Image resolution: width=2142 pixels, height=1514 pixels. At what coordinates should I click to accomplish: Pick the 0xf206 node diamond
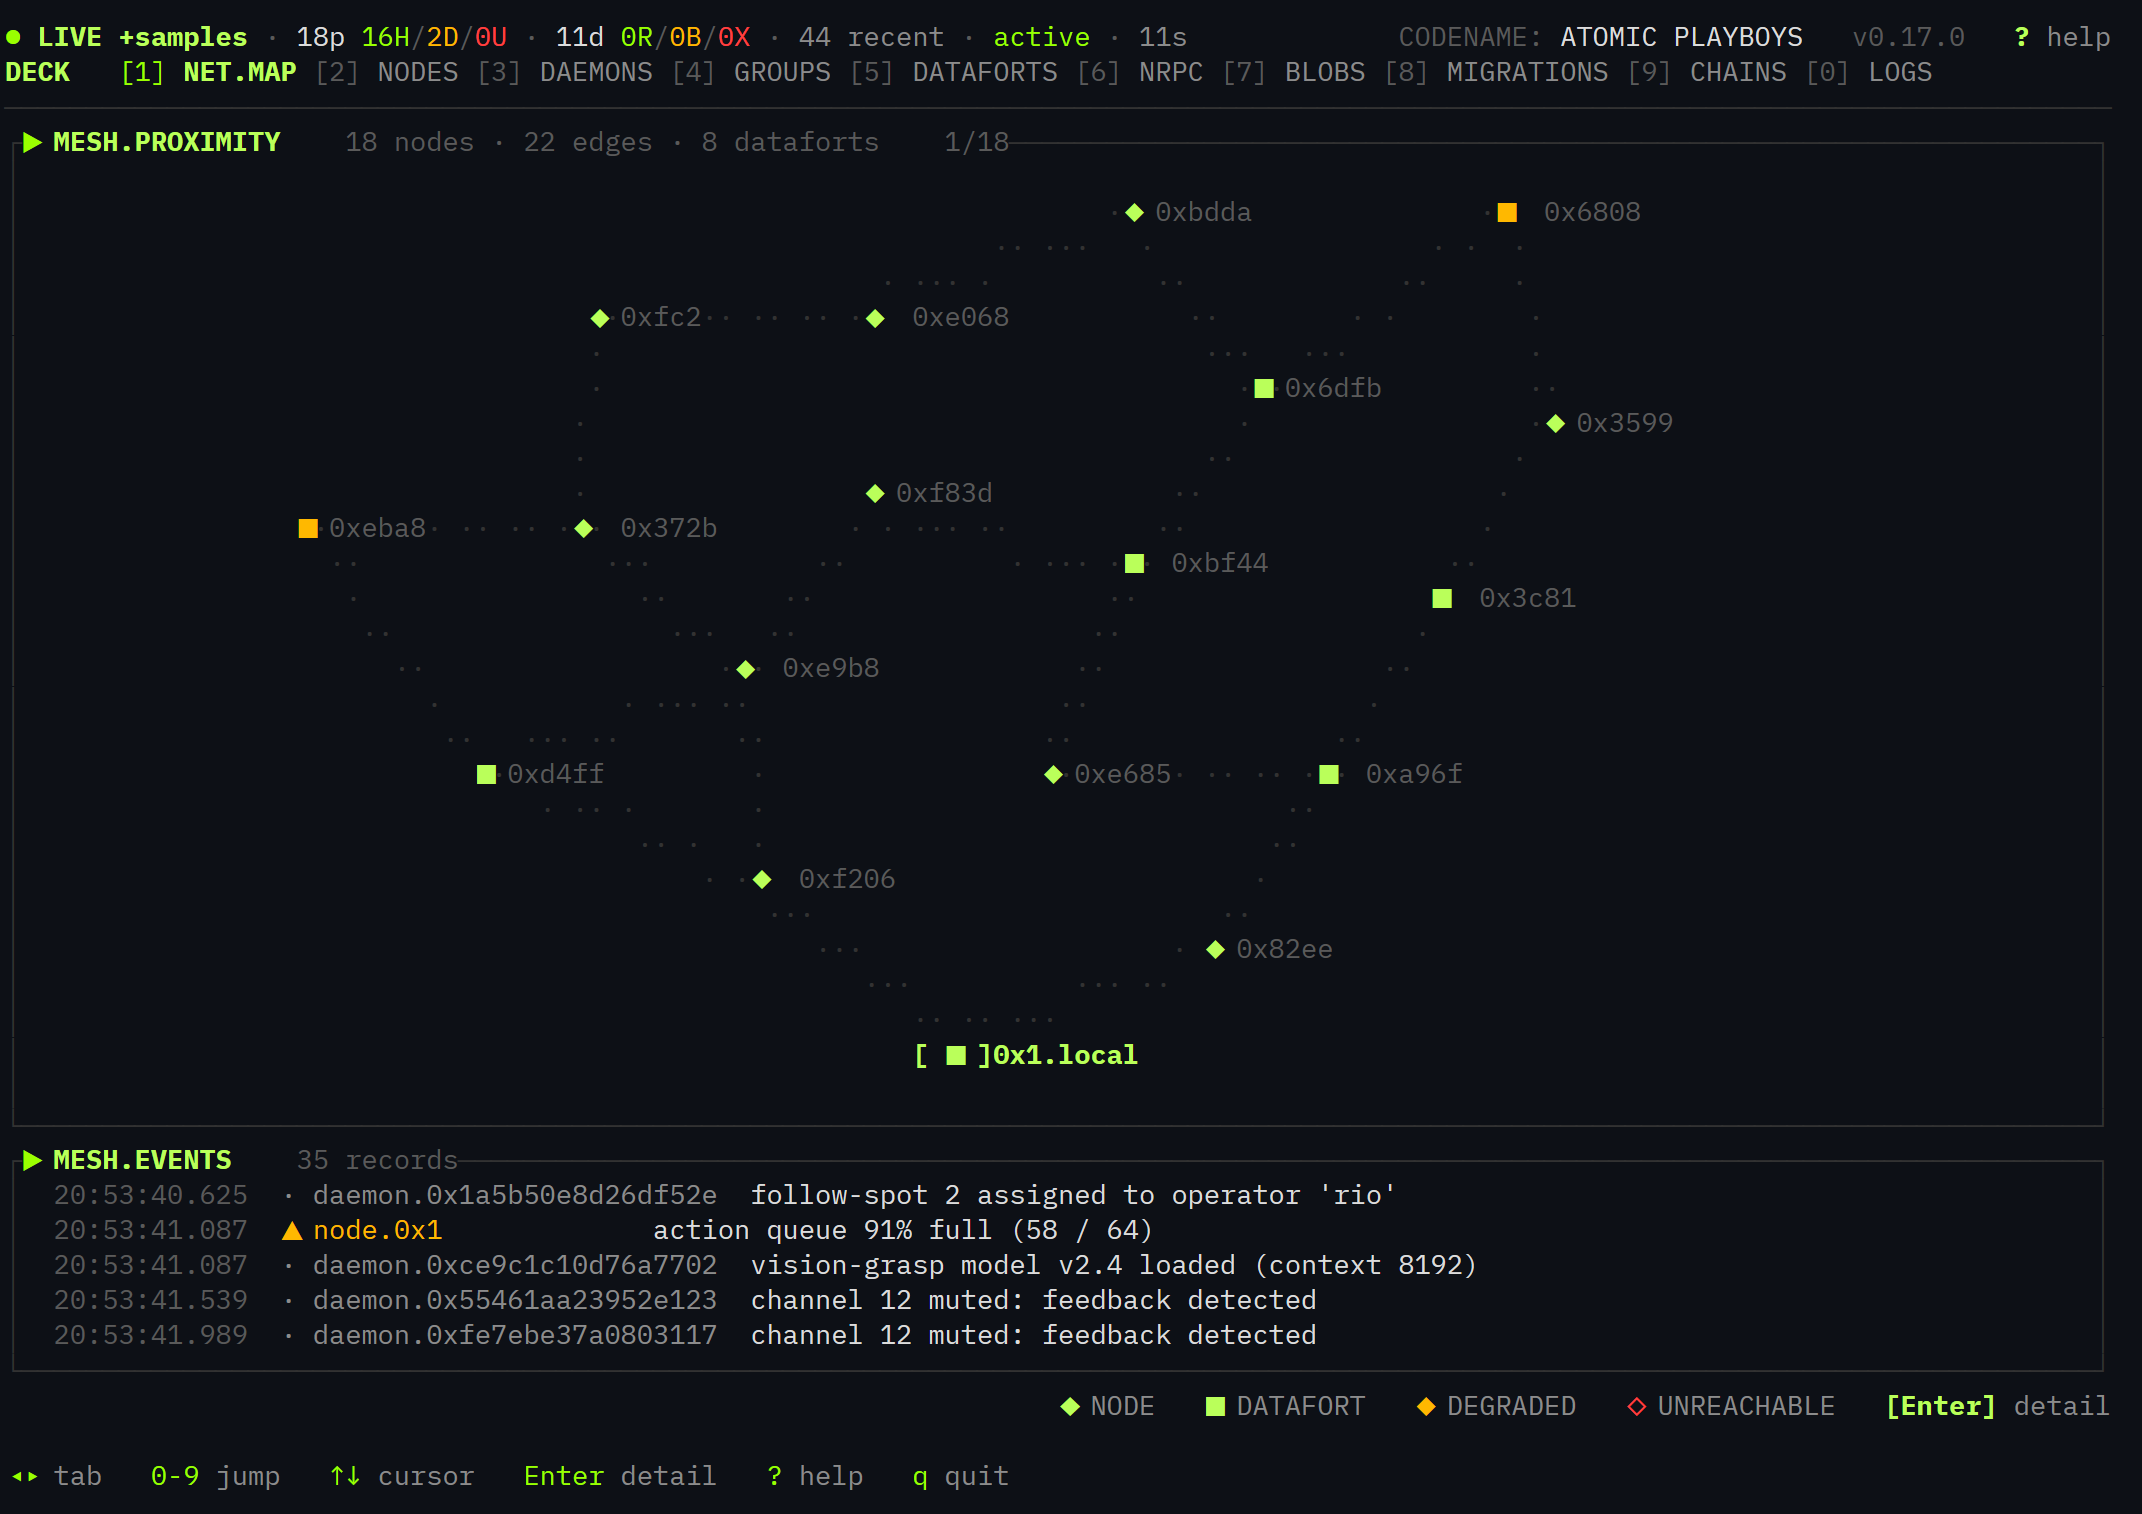[762, 879]
